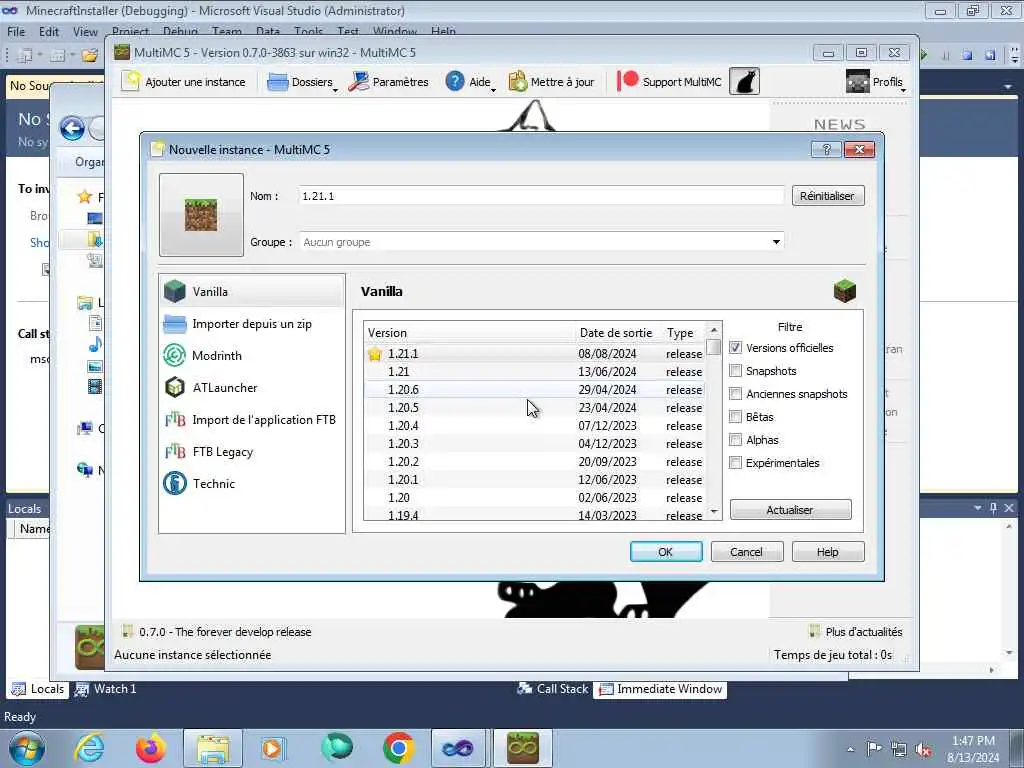The height and width of the screenshot is (768, 1024).
Task: Click the Support MultiMC Patreon button
Action: point(669,82)
